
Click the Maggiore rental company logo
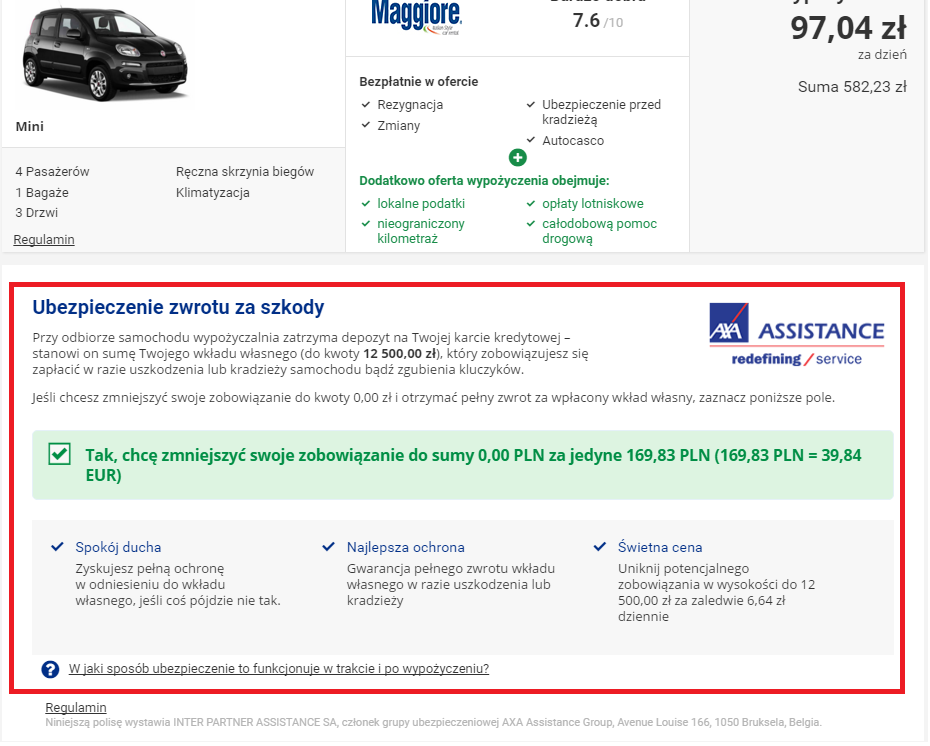[416, 17]
